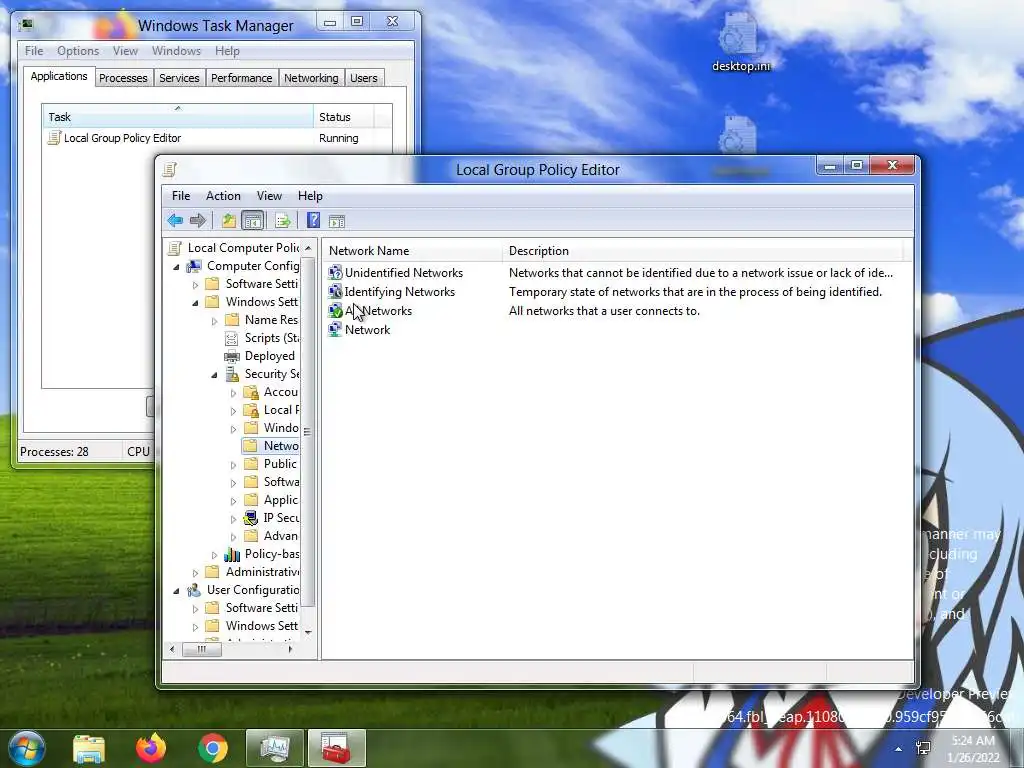This screenshot has height=768, width=1024.
Task: Click the red toolbox taskbar button
Action: coord(336,748)
